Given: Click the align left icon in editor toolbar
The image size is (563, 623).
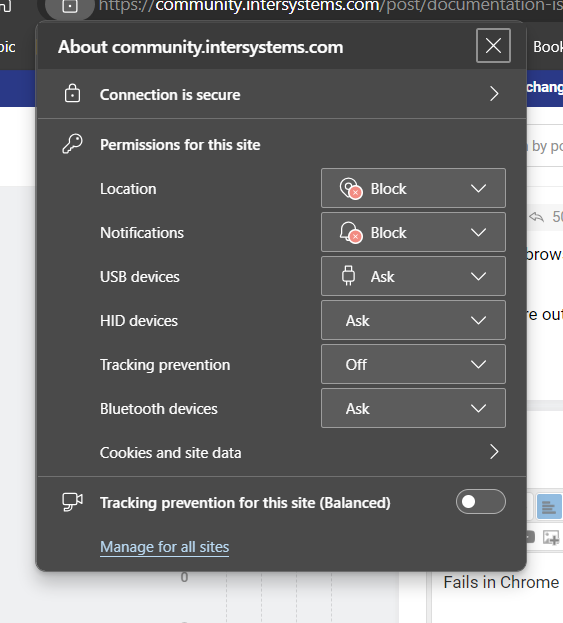Looking at the screenshot, I should (549, 507).
